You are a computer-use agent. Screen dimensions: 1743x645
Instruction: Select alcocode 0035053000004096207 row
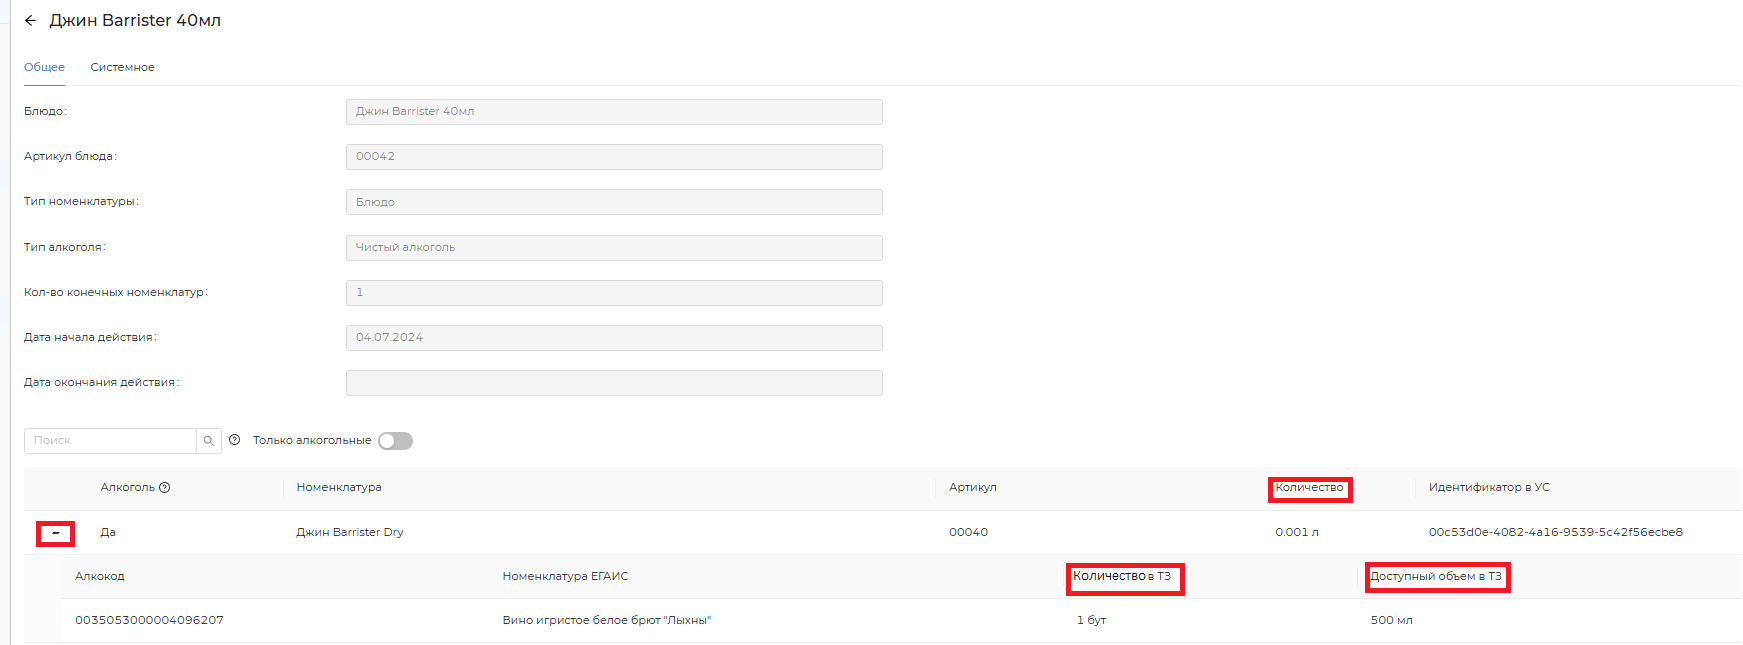point(150,621)
